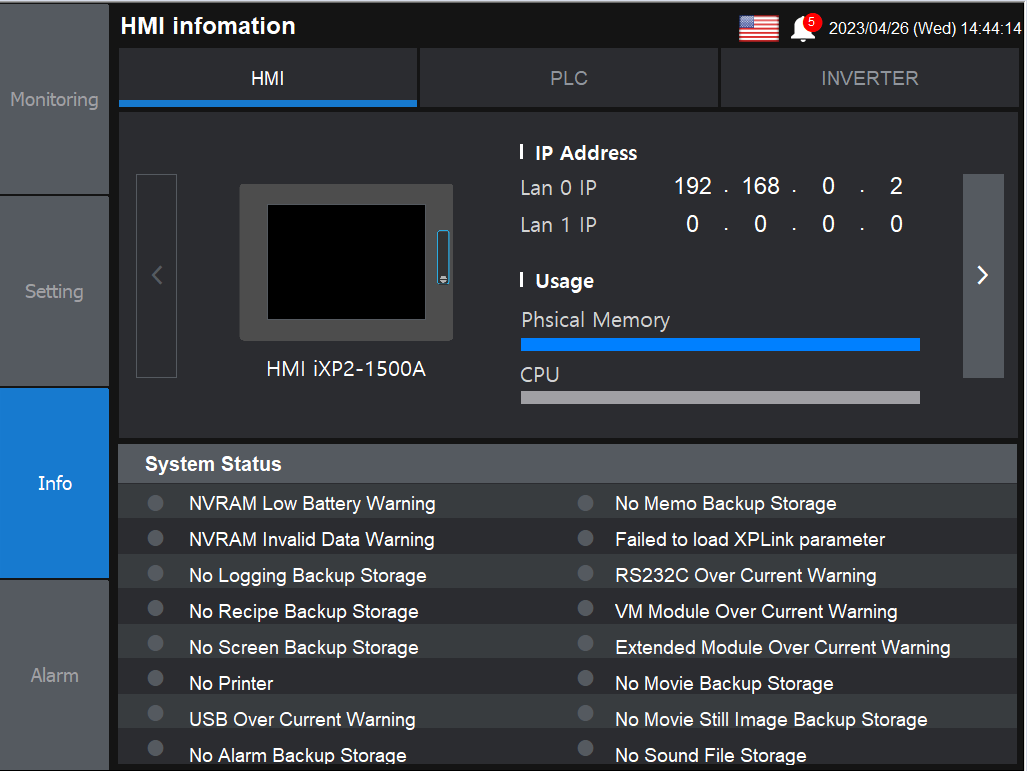Switch to the HMI tab
This screenshot has height=771, width=1027.
(x=268, y=78)
